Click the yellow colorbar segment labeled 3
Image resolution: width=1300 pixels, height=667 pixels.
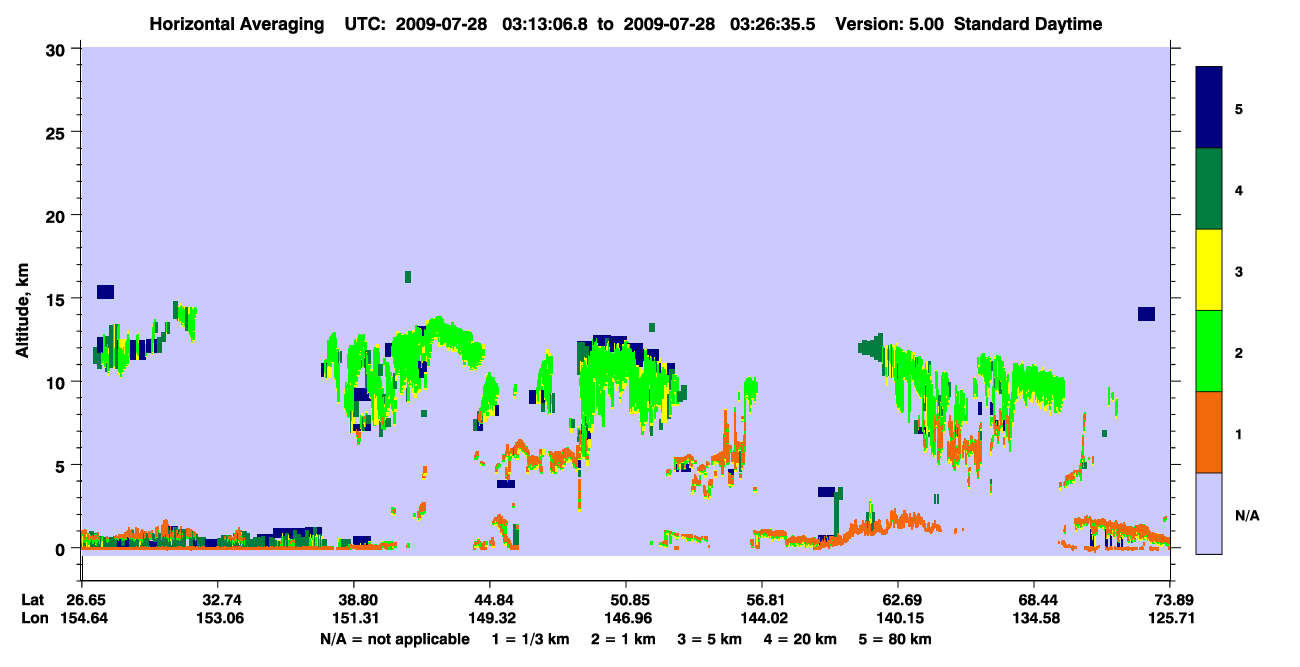point(1209,270)
